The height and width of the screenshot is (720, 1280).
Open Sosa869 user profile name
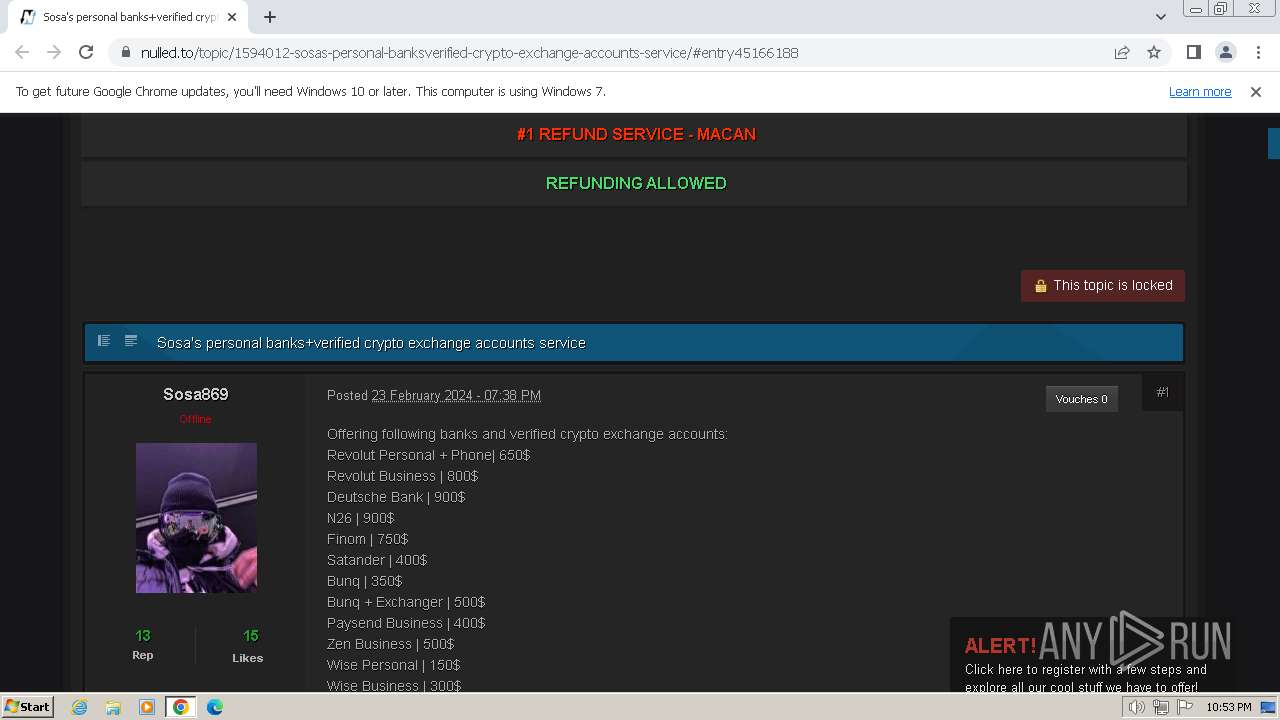point(196,394)
